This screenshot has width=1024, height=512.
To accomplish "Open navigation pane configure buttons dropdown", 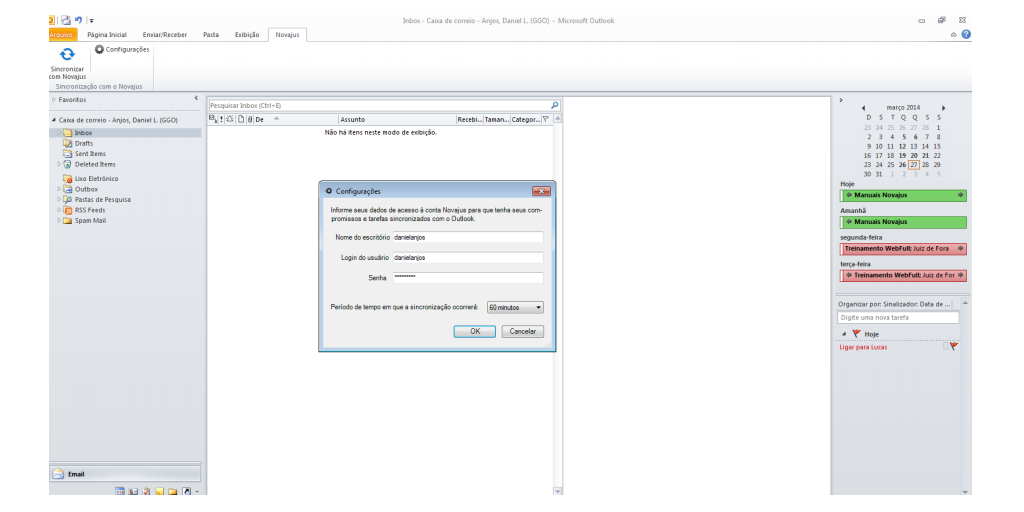I will 197,492.
